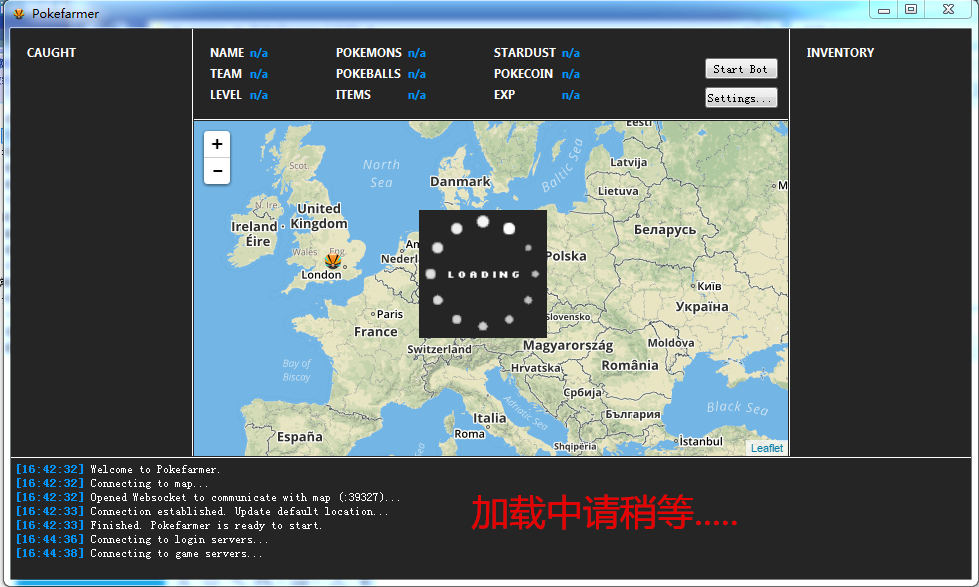Viewport: 979px width, 587px height.
Task: Click the NAME n/a value
Action: [x=258, y=53]
